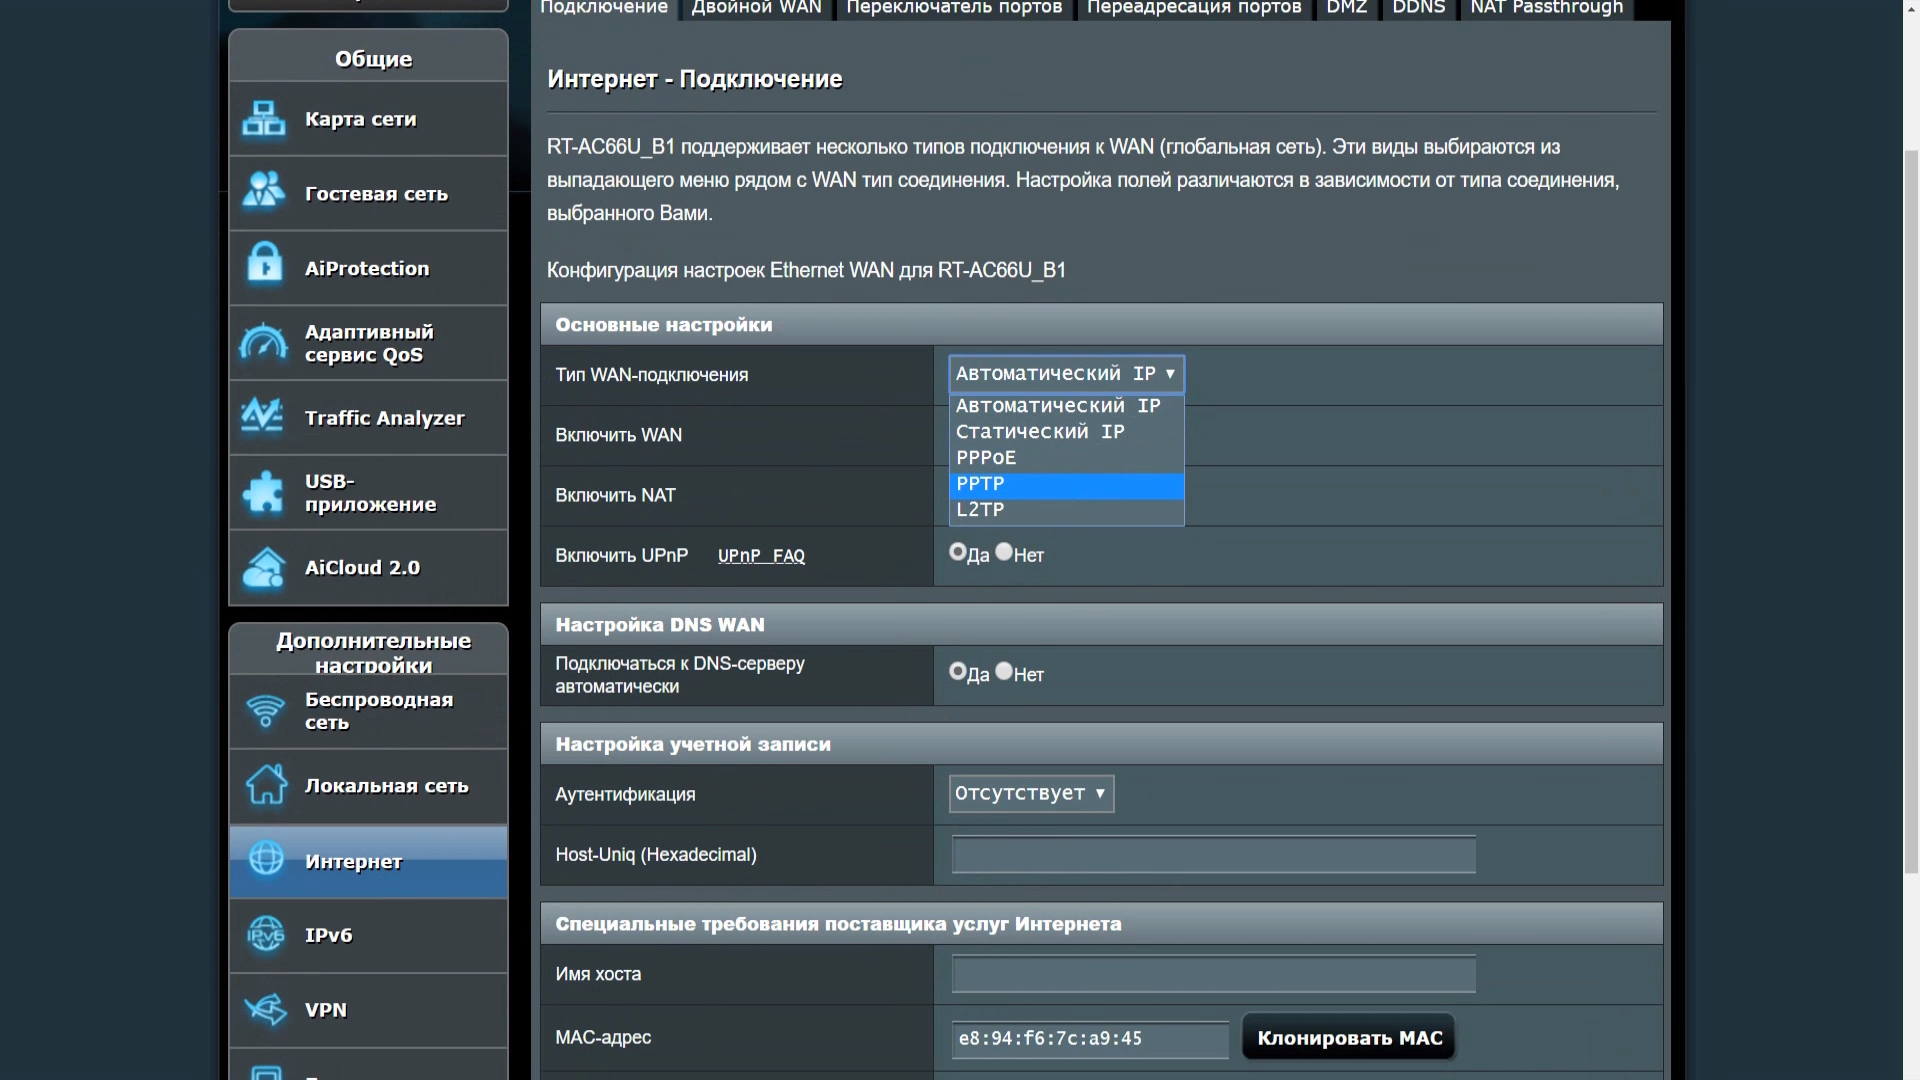Click the Wireless (Беспроводная сеть) wifi icon
Viewport: 1920px width, 1080px height.
pyautogui.click(x=266, y=711)
